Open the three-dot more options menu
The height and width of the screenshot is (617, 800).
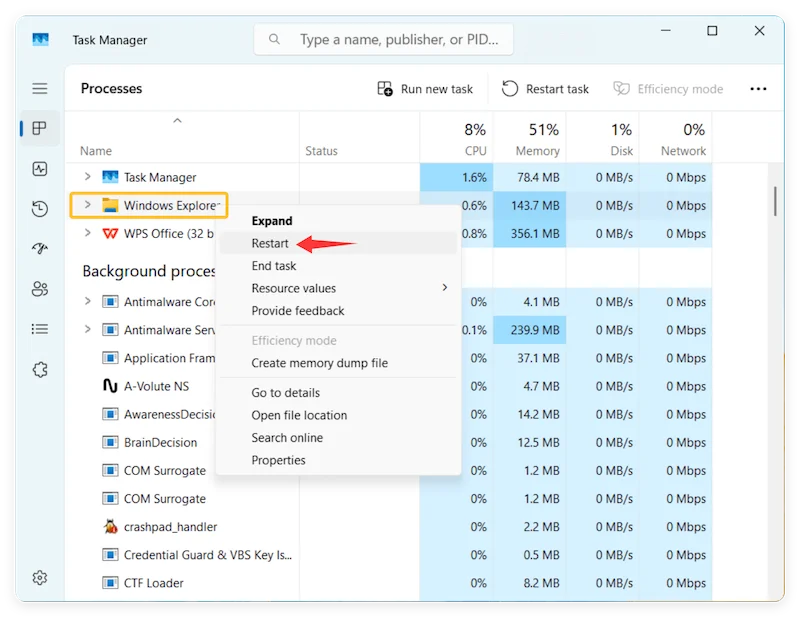pyautogui.click(x=758, y=89)
